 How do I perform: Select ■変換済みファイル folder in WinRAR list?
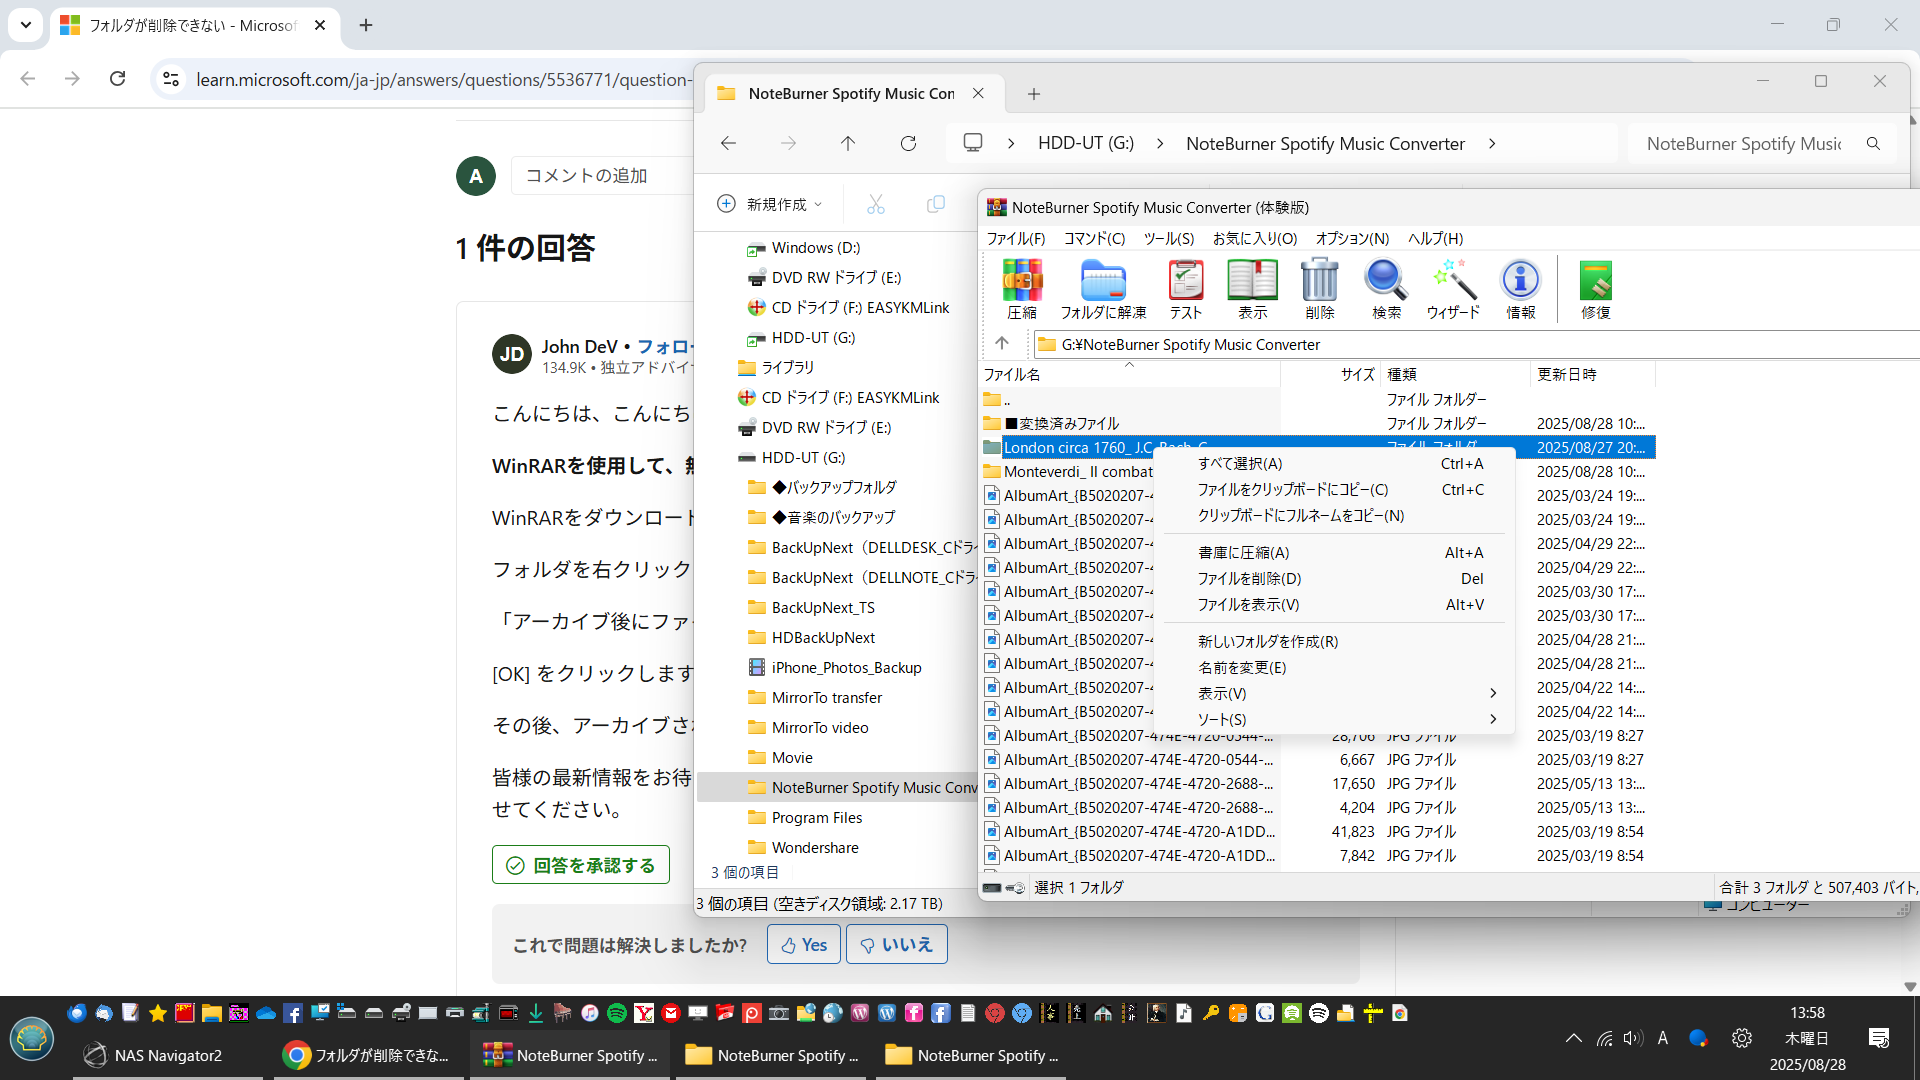click(1061, 423)
